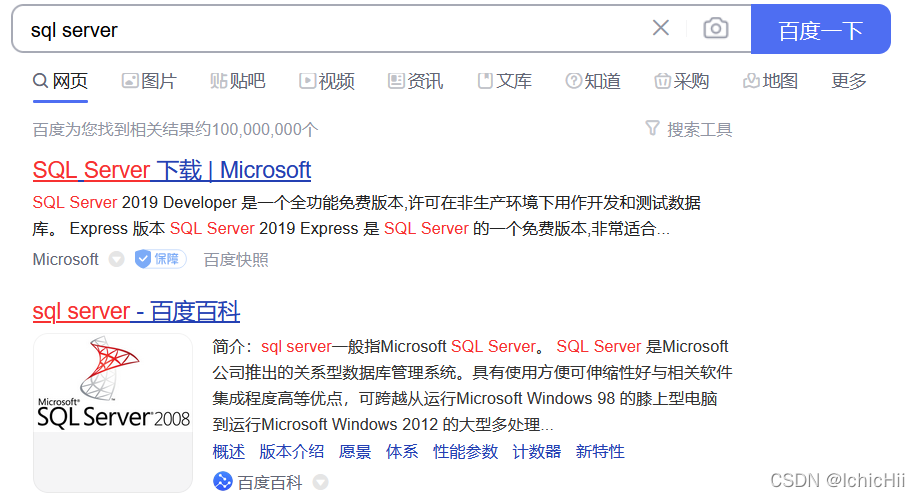Go to the 文库 tab
This screenshot has height=497, width=920.
505,81
